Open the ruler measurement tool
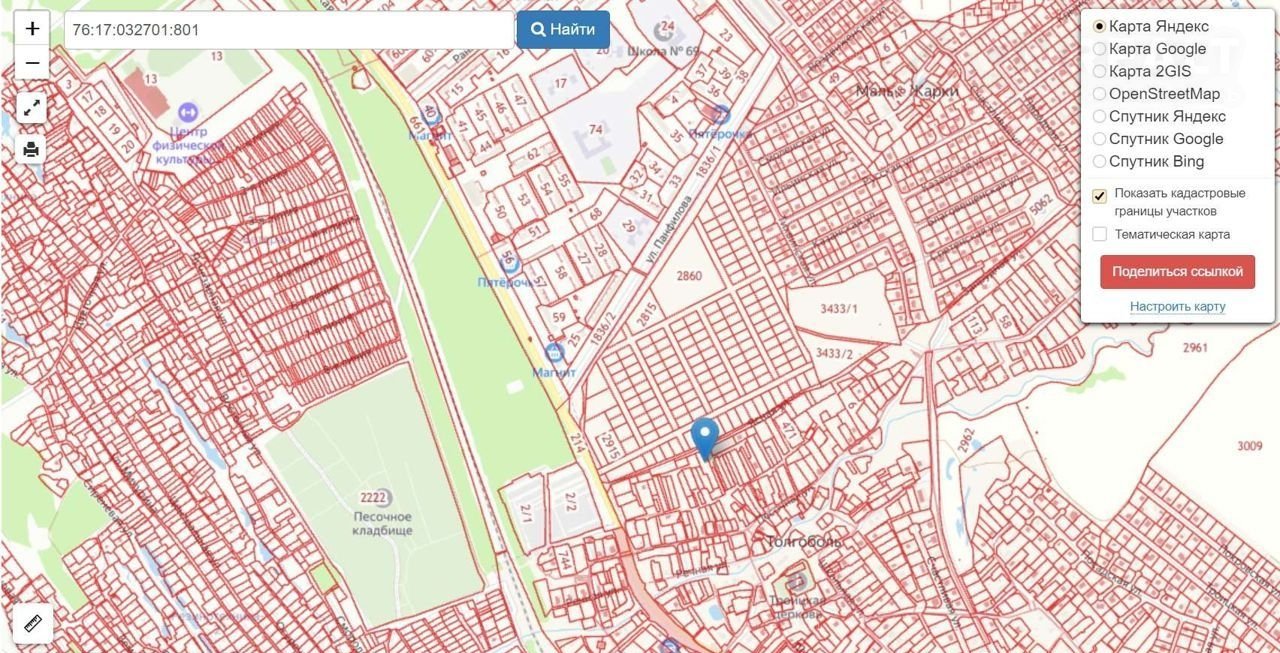The width and height of the screenshot is (1280, 653). pyautogui.click(x=33, y=624)
